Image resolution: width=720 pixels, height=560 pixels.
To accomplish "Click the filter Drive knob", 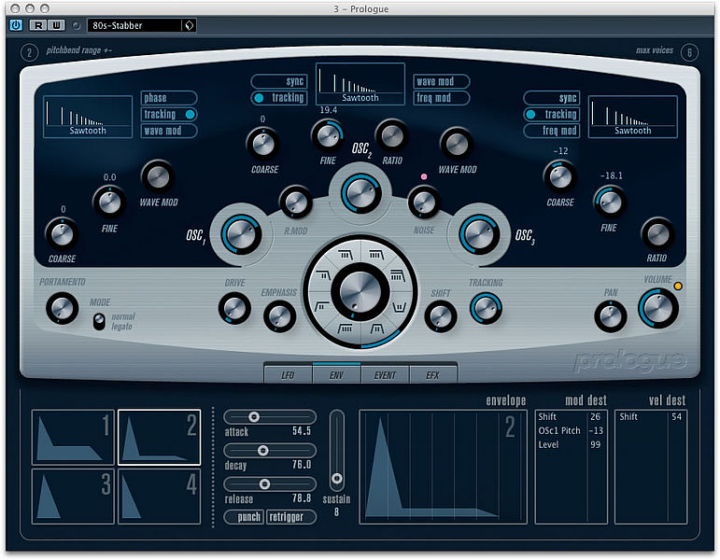I will pyautogui.click(x=235, y=308).
